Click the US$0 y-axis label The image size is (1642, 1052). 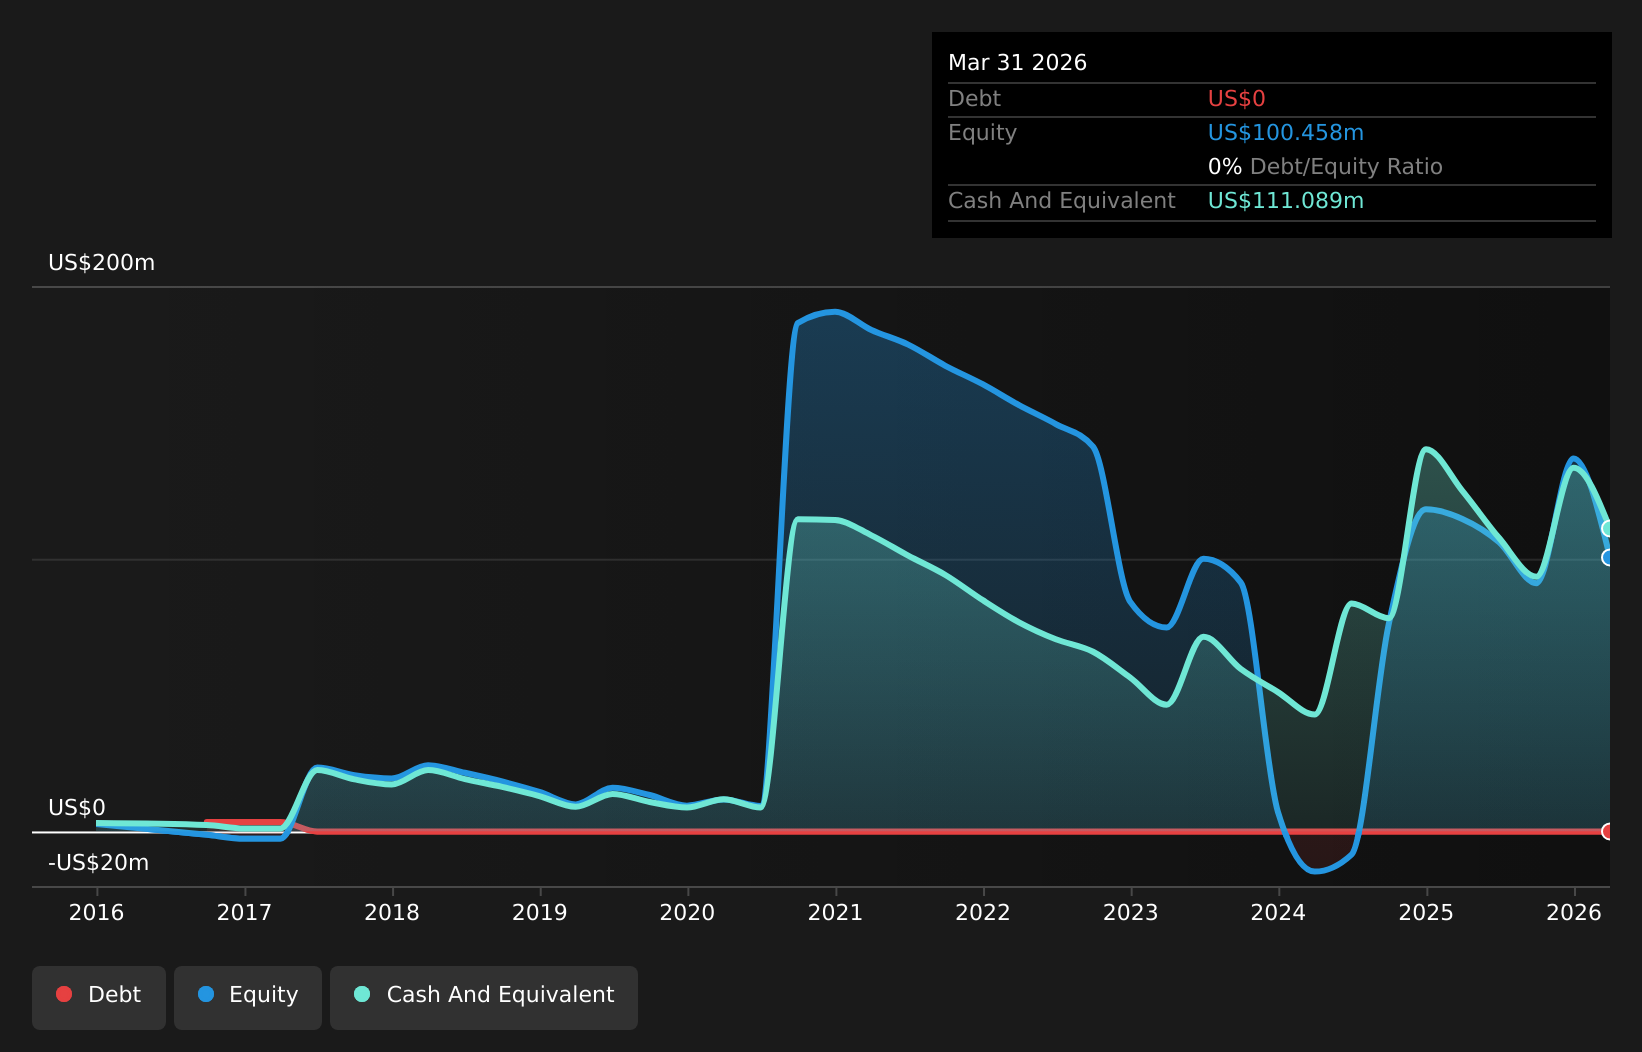(77, 808)
